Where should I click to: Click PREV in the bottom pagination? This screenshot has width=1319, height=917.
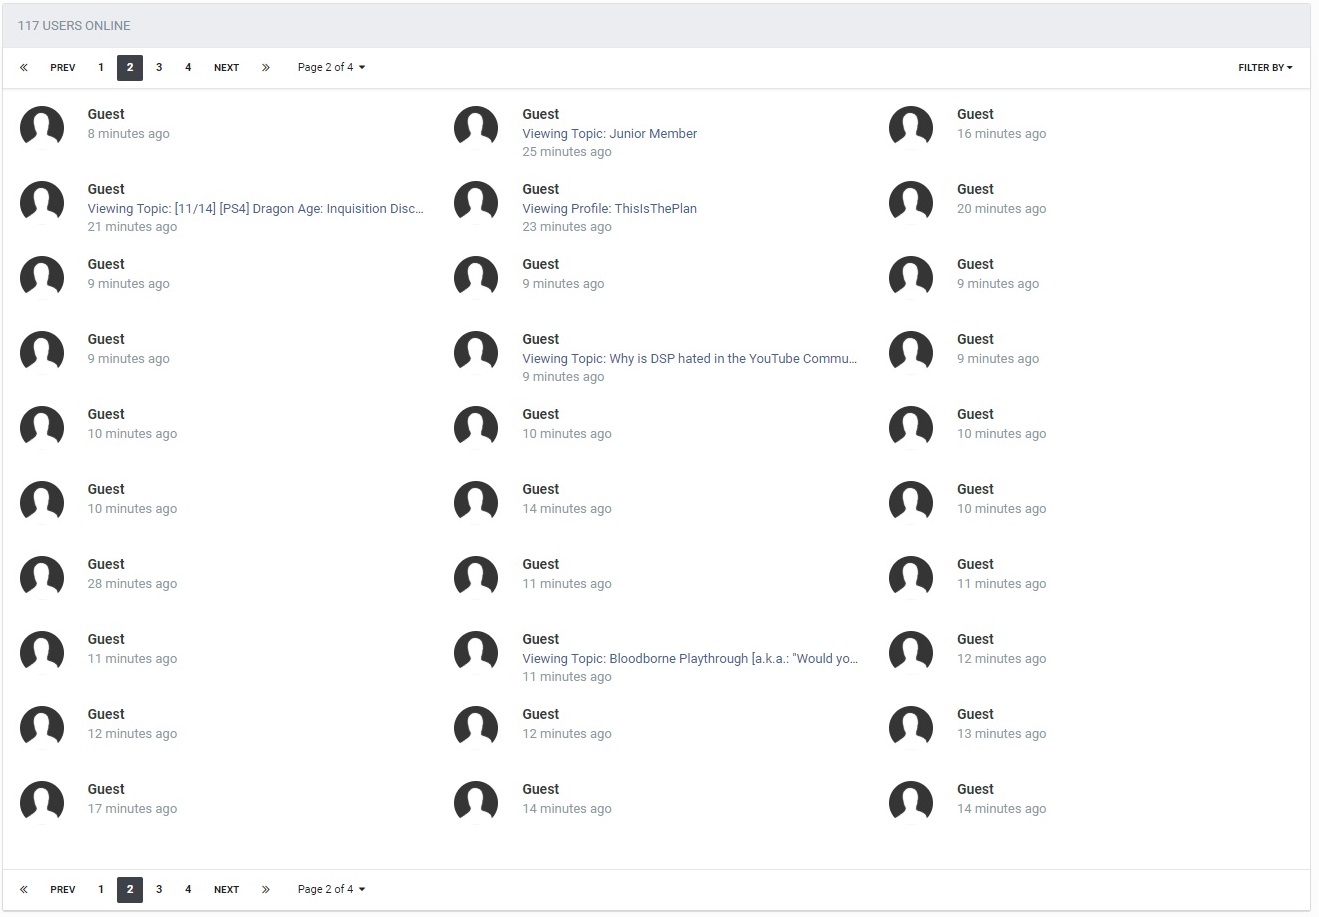pyautogui.click(x=63, y=889)
